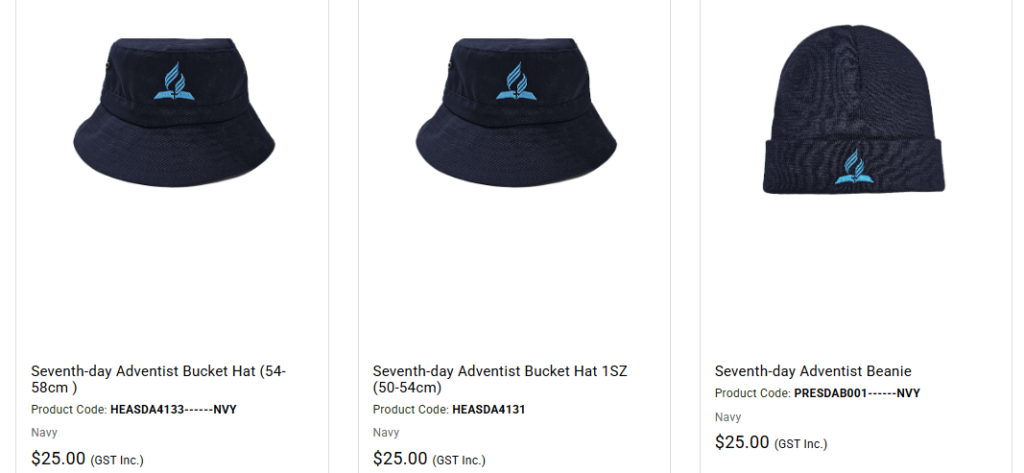Open the navy bucket hat 54-58cm image
This screenshot has width=1024, height=473.
pyautogui.click(x=174, y=112)
